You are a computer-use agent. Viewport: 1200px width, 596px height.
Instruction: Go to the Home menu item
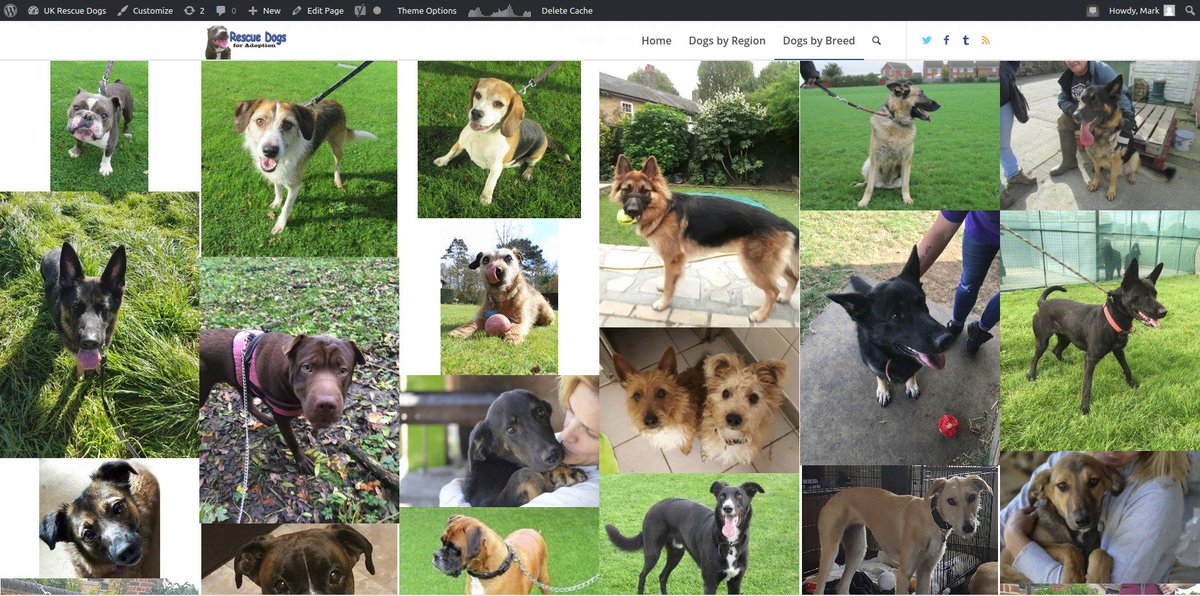tap(656, 41)
